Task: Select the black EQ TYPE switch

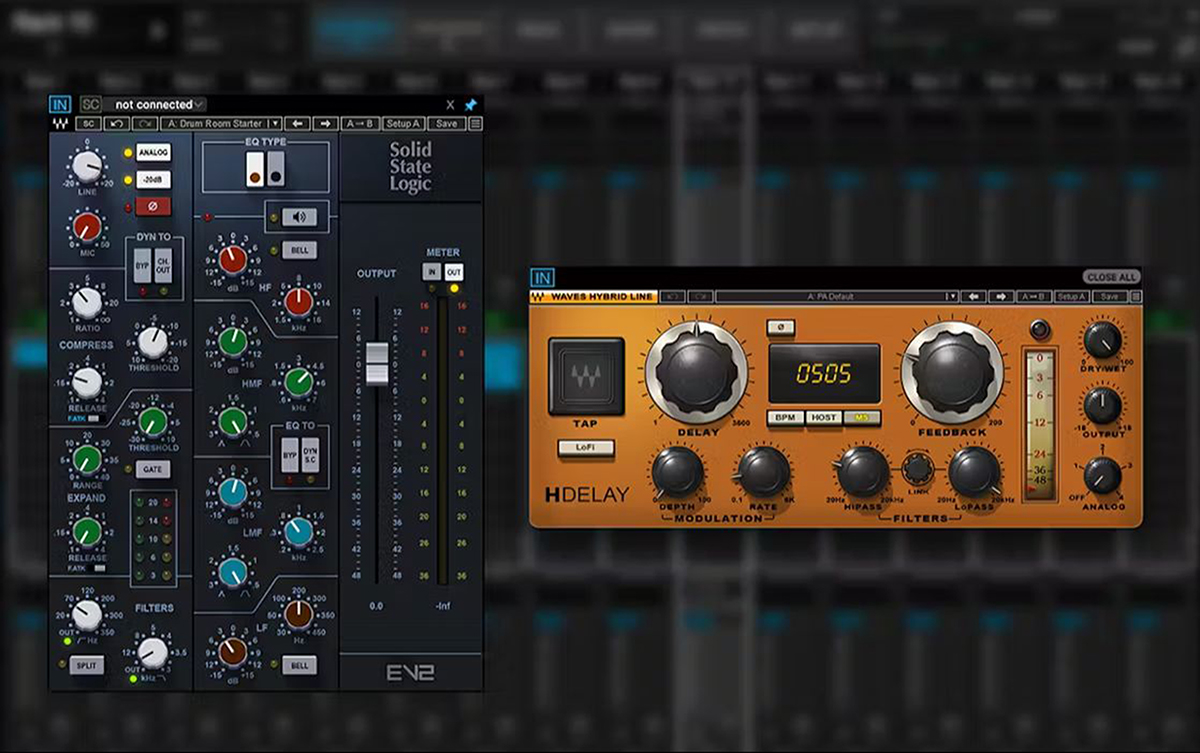Action: (x=276, y=171)
